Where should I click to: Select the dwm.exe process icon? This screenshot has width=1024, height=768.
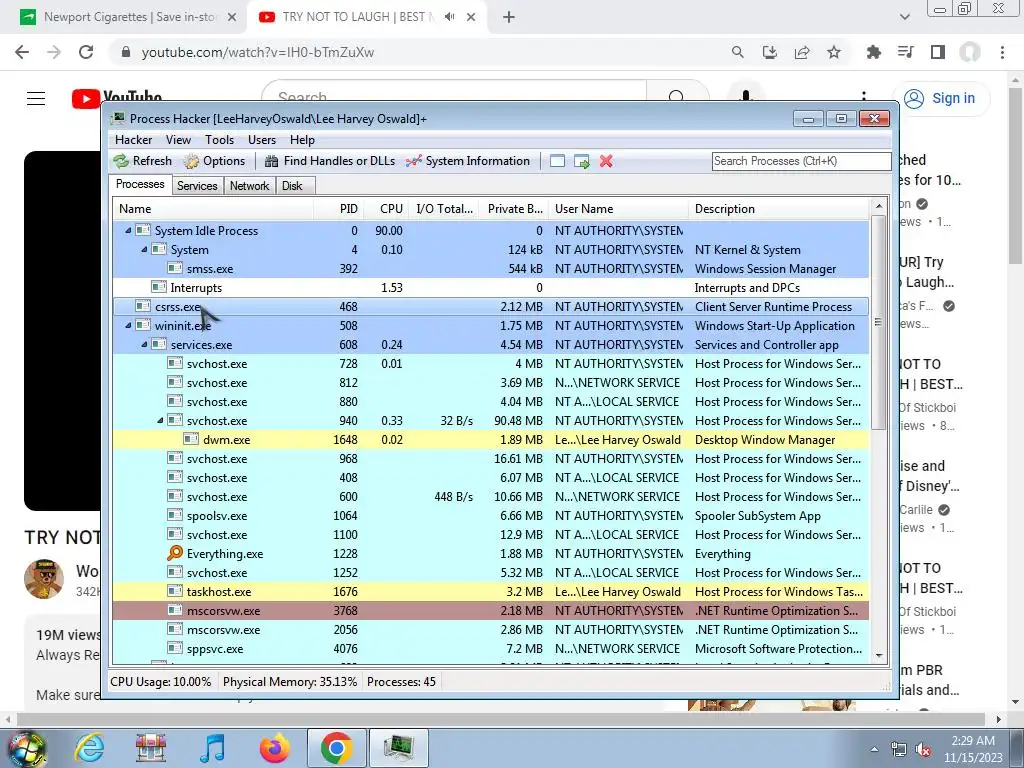pyautogui.click(x=191, y=440)
